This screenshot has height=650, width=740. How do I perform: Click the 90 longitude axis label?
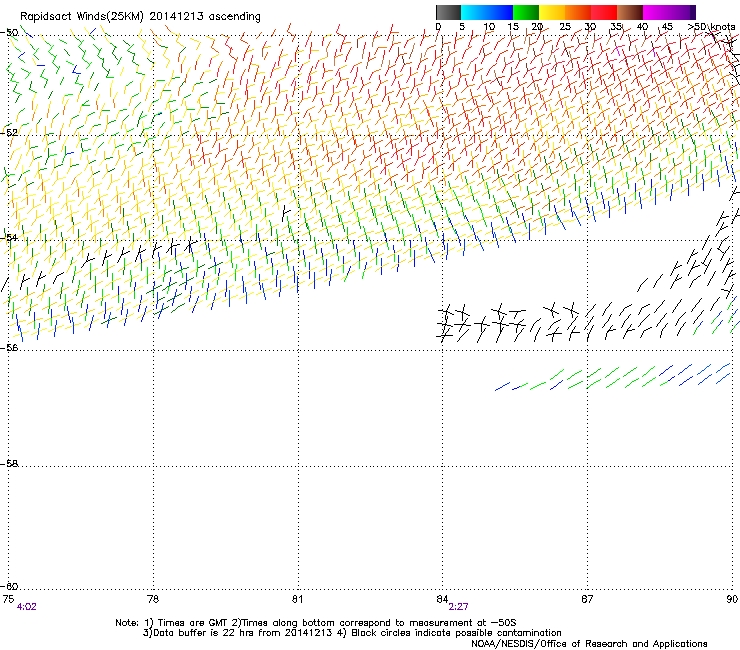tap(732, 599)
